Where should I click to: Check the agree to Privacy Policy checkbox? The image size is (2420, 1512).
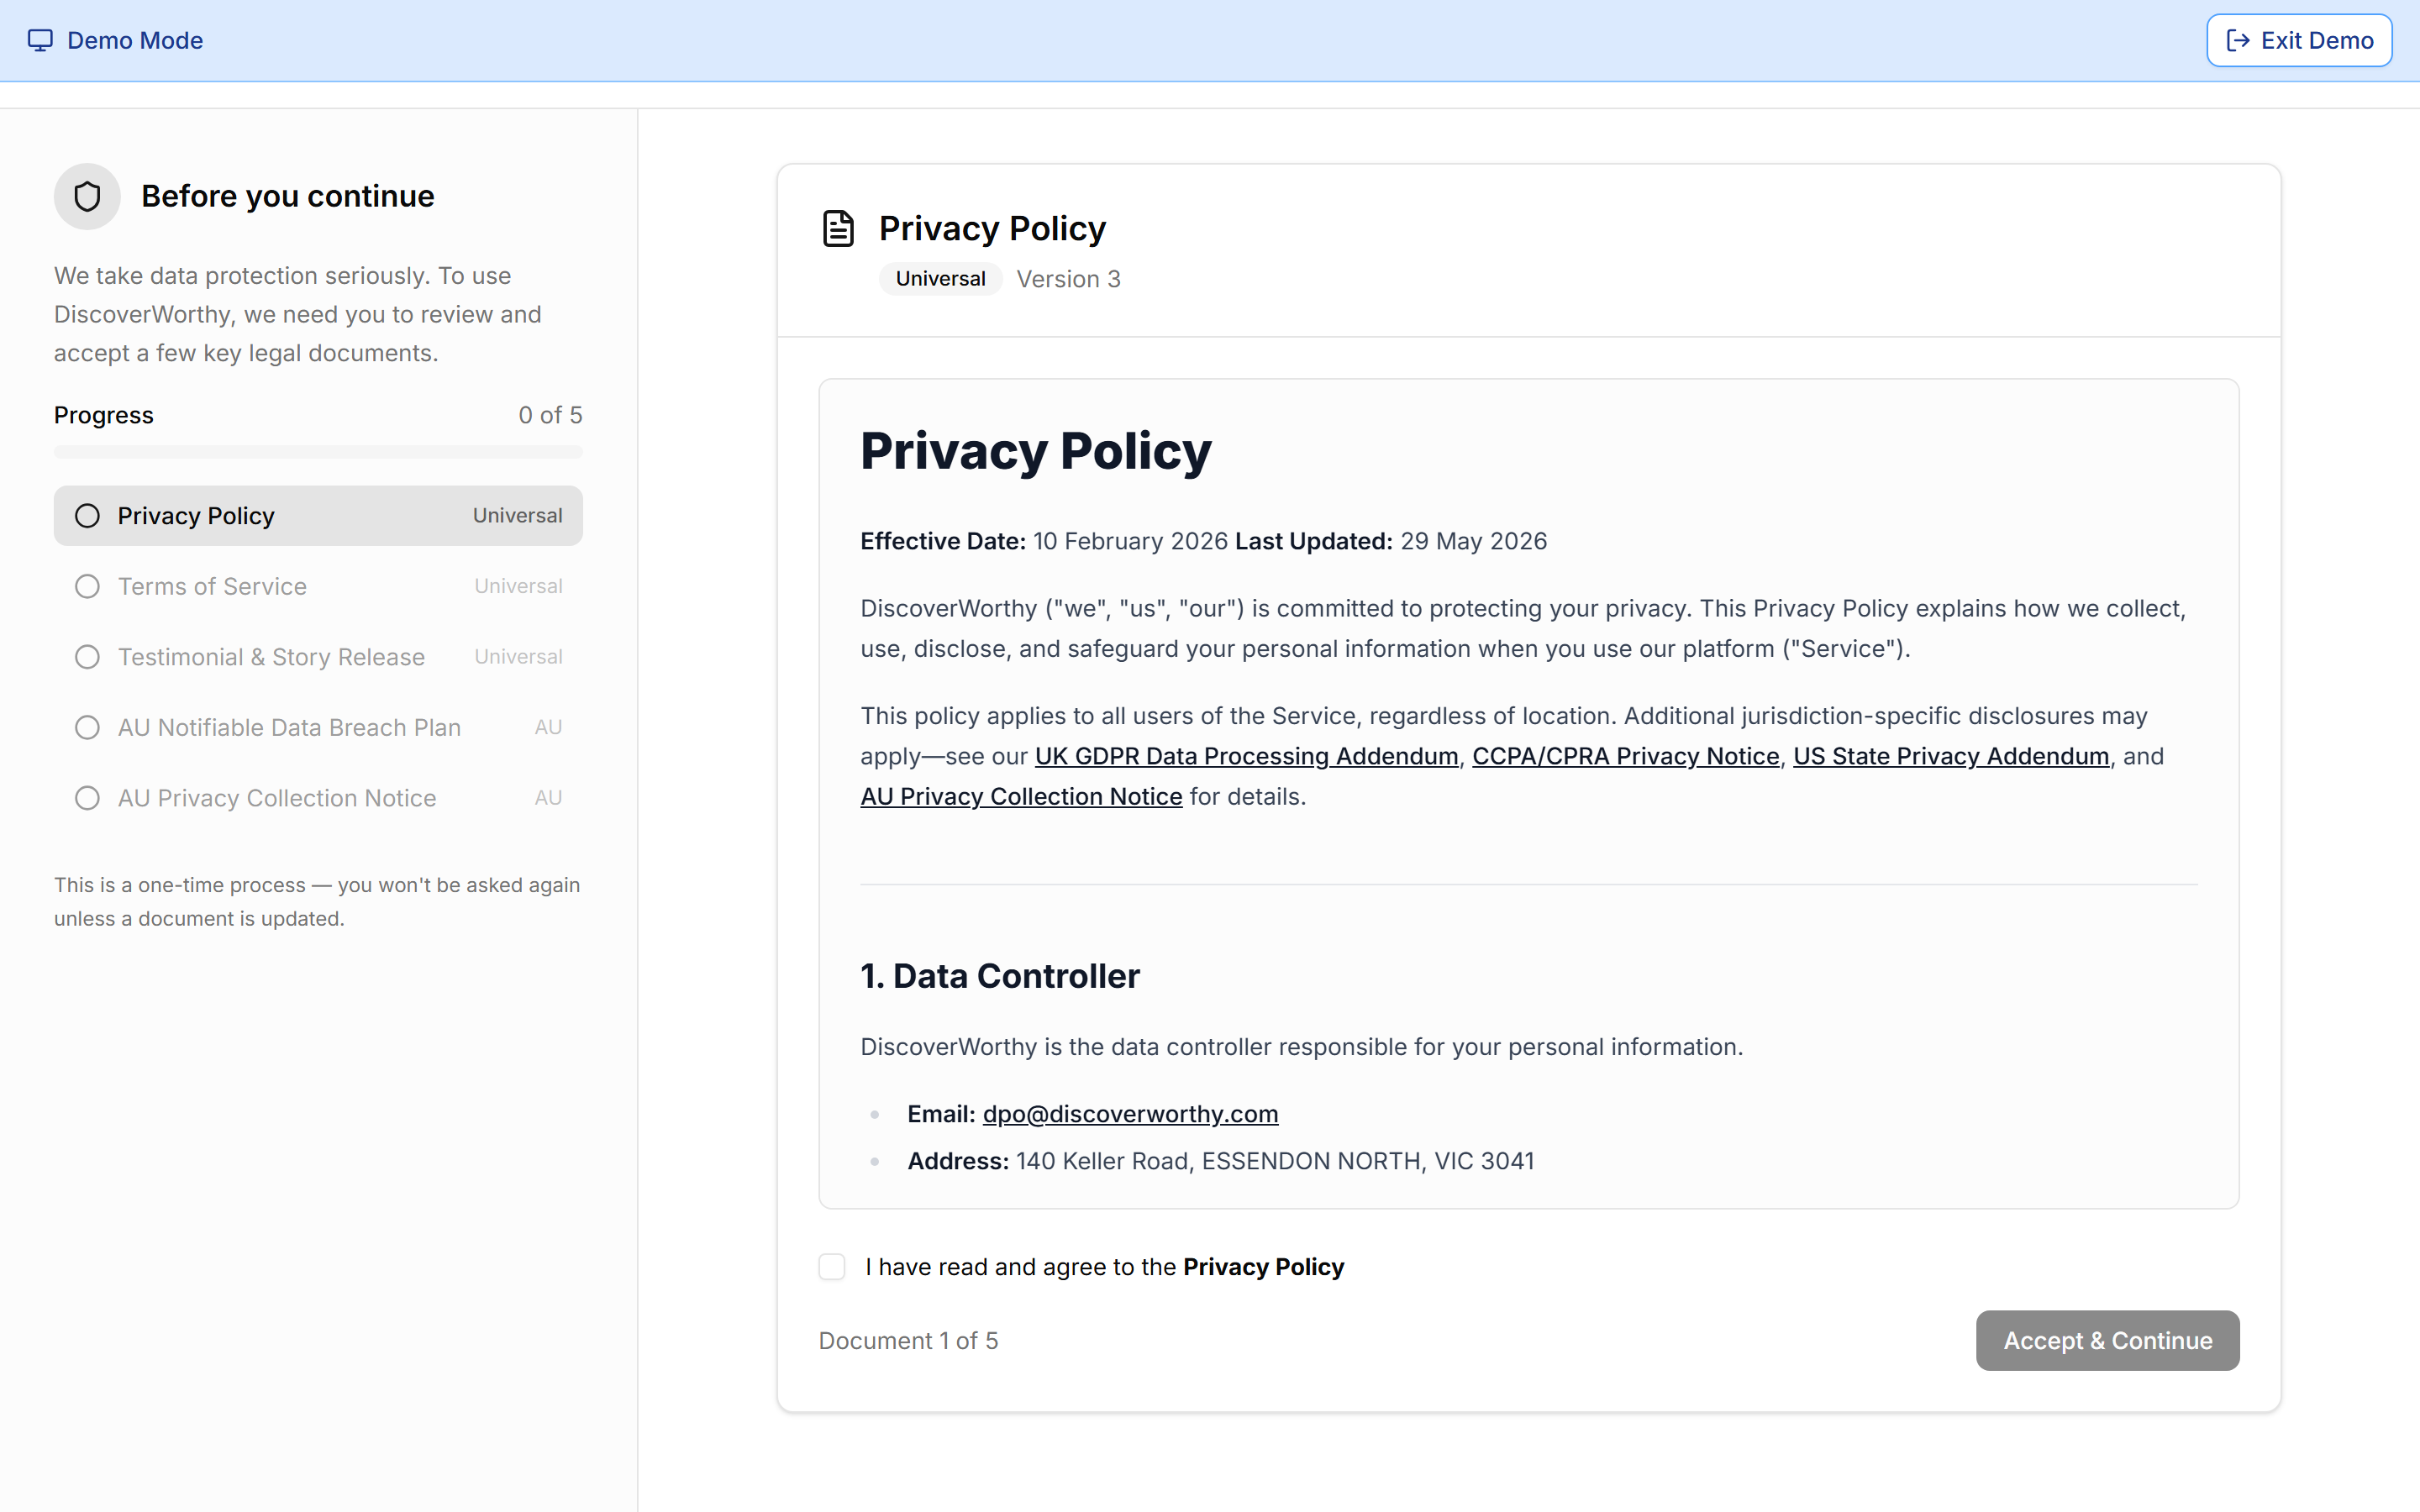pos(832,1267)
